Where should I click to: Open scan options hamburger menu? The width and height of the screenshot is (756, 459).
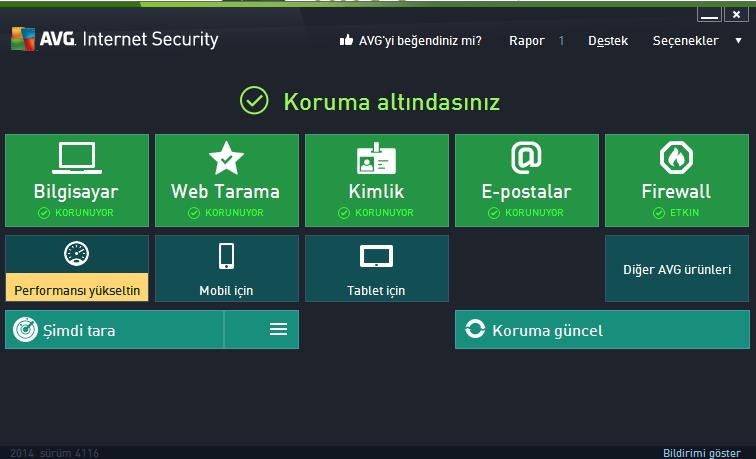click(x=278, y=329)
